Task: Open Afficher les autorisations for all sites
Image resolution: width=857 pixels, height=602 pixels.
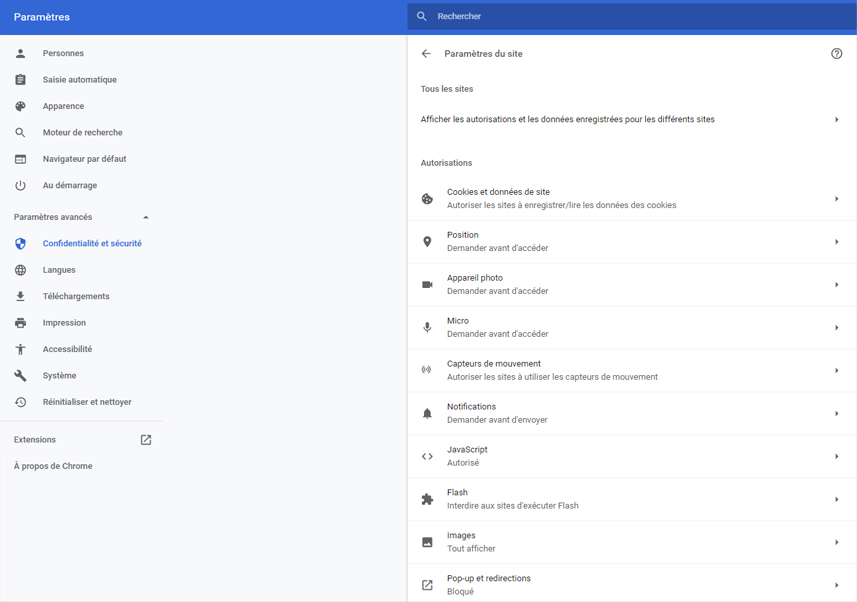Action: tap(630, 119)
